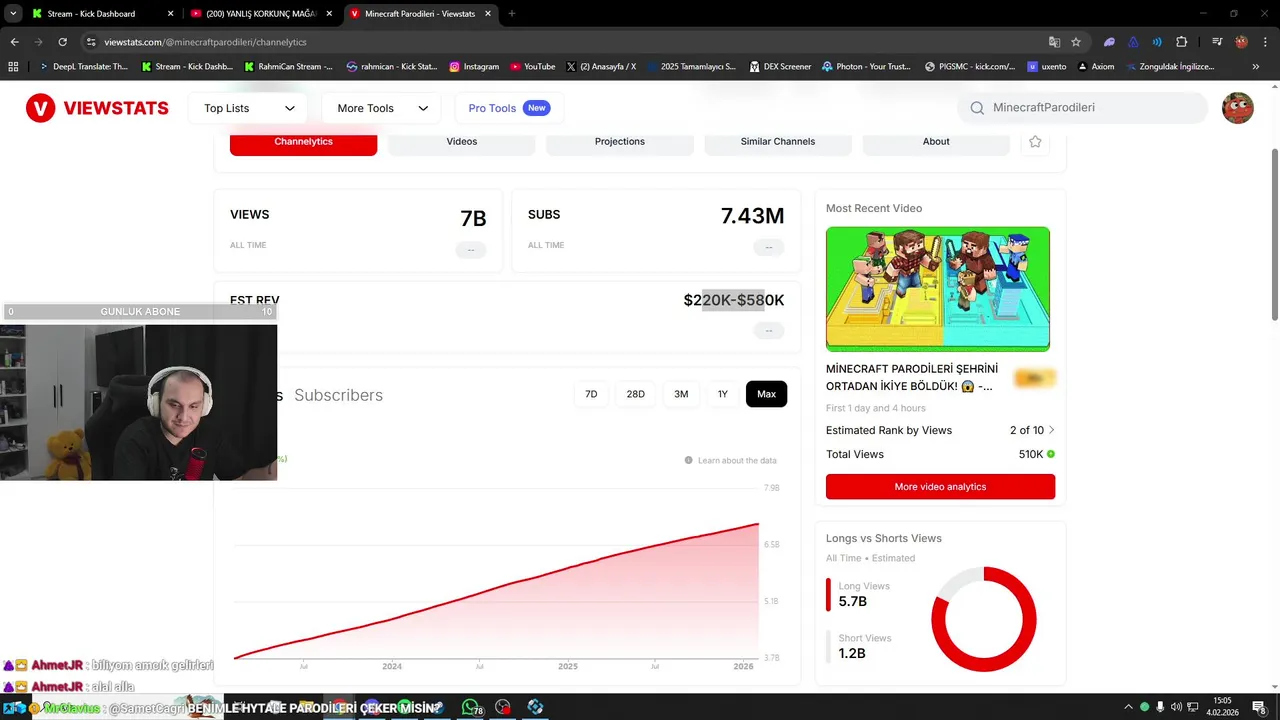Open the user profile avatar
The height and width of the screenshot is (720, 1280).
tap(1238, 108)
